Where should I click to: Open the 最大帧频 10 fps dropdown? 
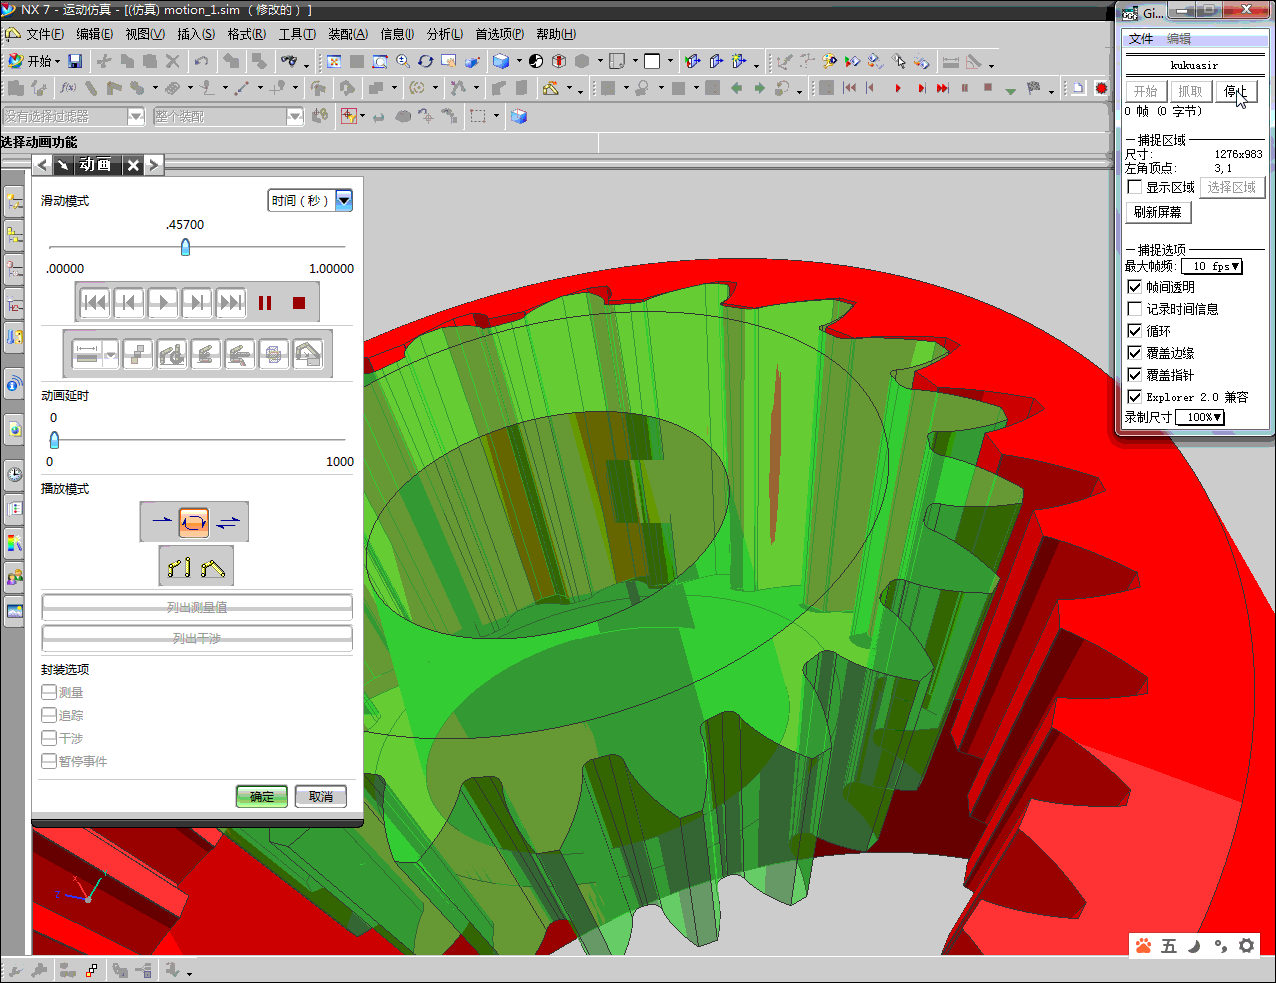click(x=1212, y=266)
